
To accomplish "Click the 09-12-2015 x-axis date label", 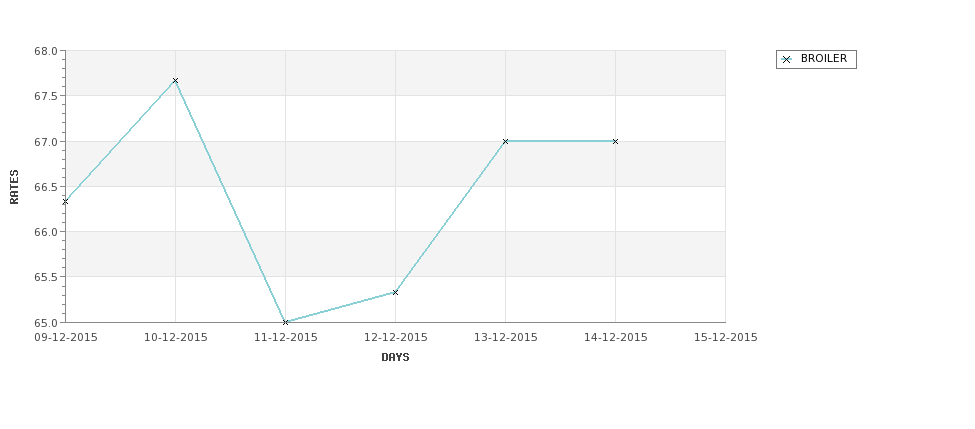I will (x=65, y=338).
